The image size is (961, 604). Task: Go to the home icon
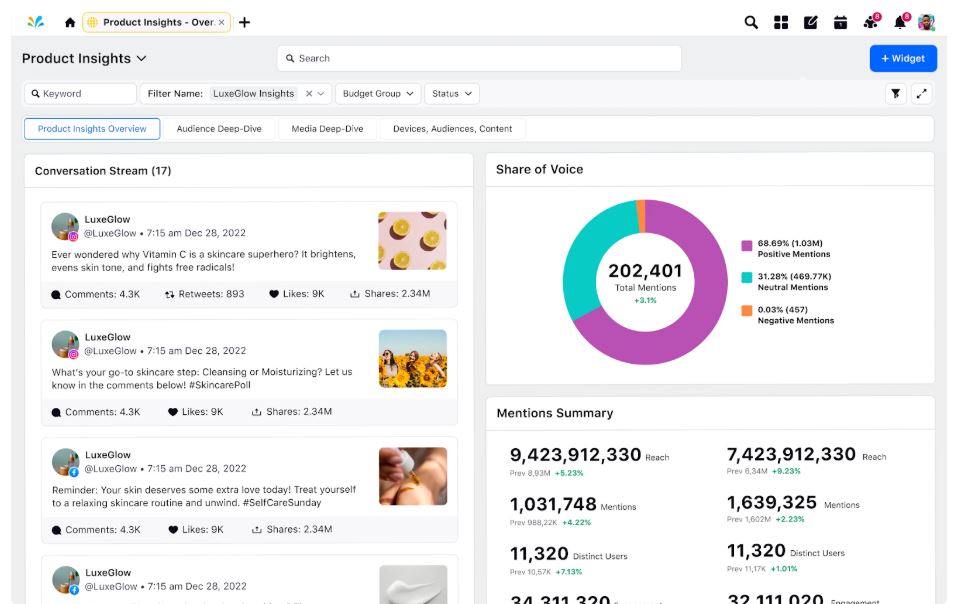tap(70, 23)
